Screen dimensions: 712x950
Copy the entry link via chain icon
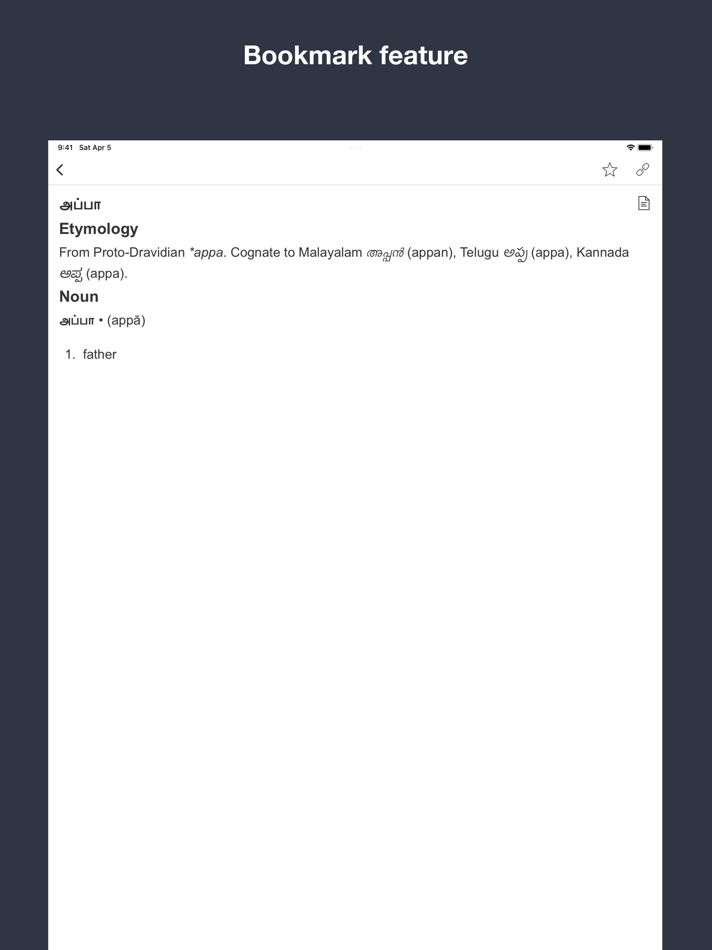[643, 170]
